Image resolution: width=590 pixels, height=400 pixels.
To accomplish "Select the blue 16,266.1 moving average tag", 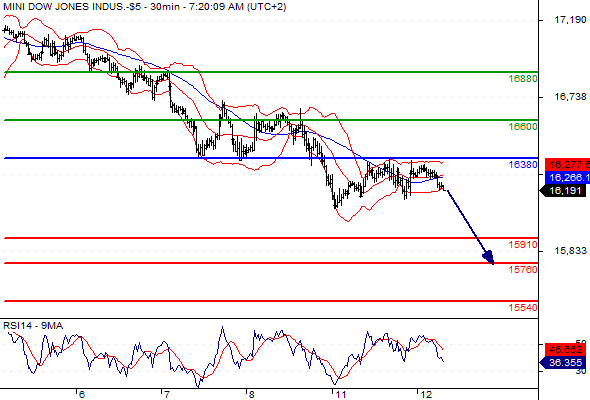I will pos(567,177).
